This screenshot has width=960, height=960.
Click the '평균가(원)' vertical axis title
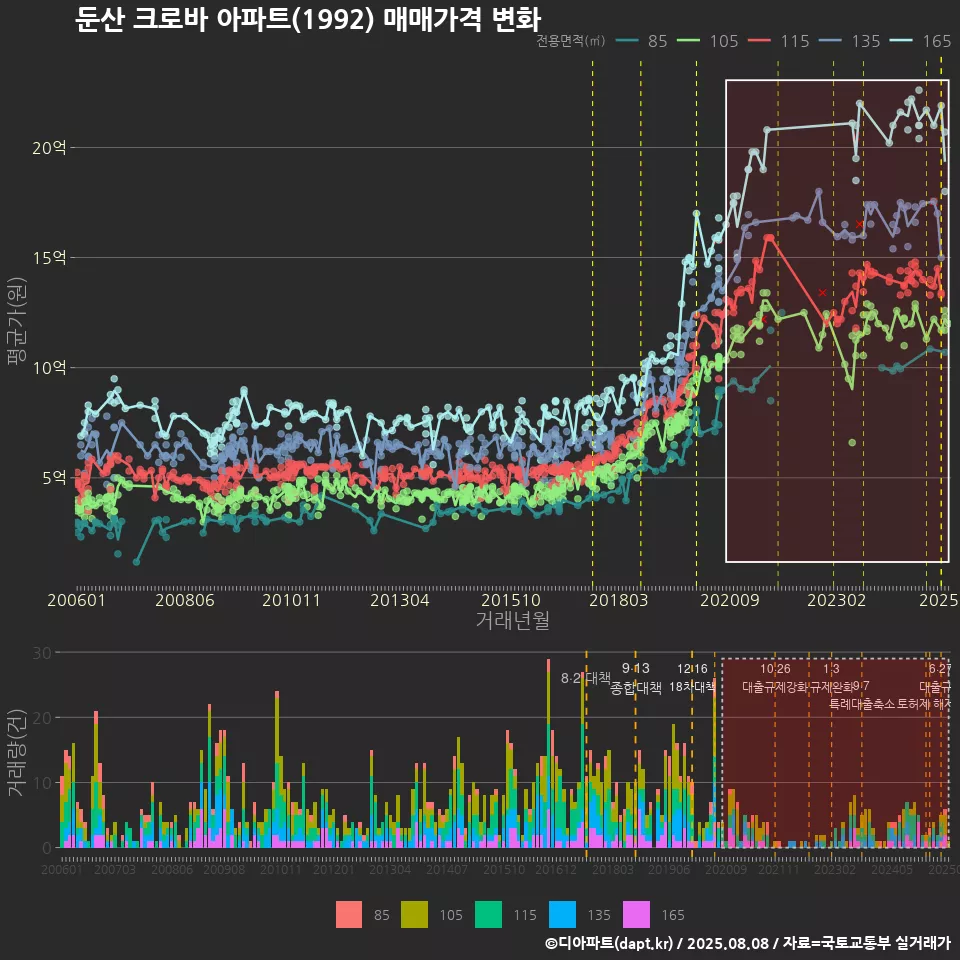coord(17,321)
